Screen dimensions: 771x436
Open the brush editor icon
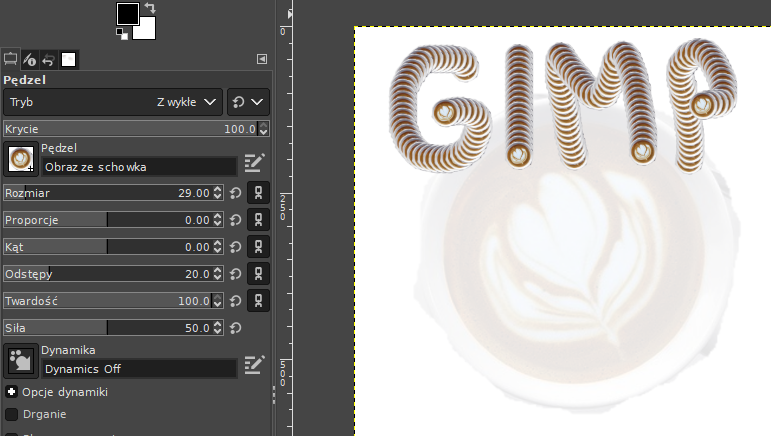254,163
